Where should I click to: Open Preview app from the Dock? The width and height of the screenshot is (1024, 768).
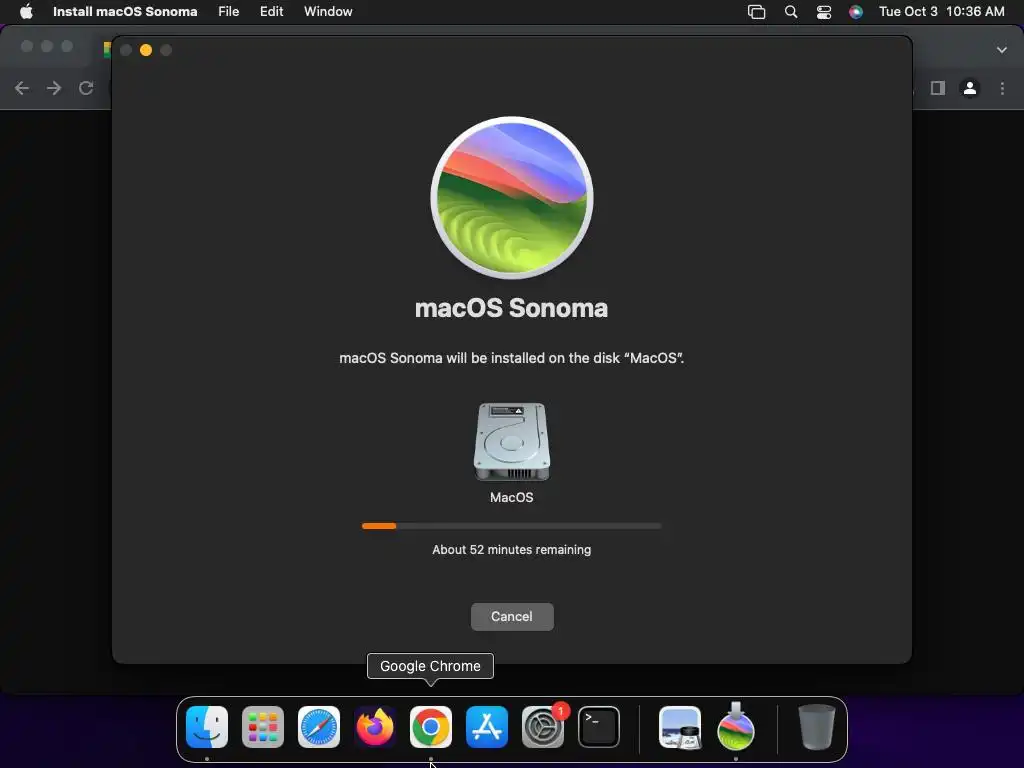pyautogui.click(x=680, y=727)
